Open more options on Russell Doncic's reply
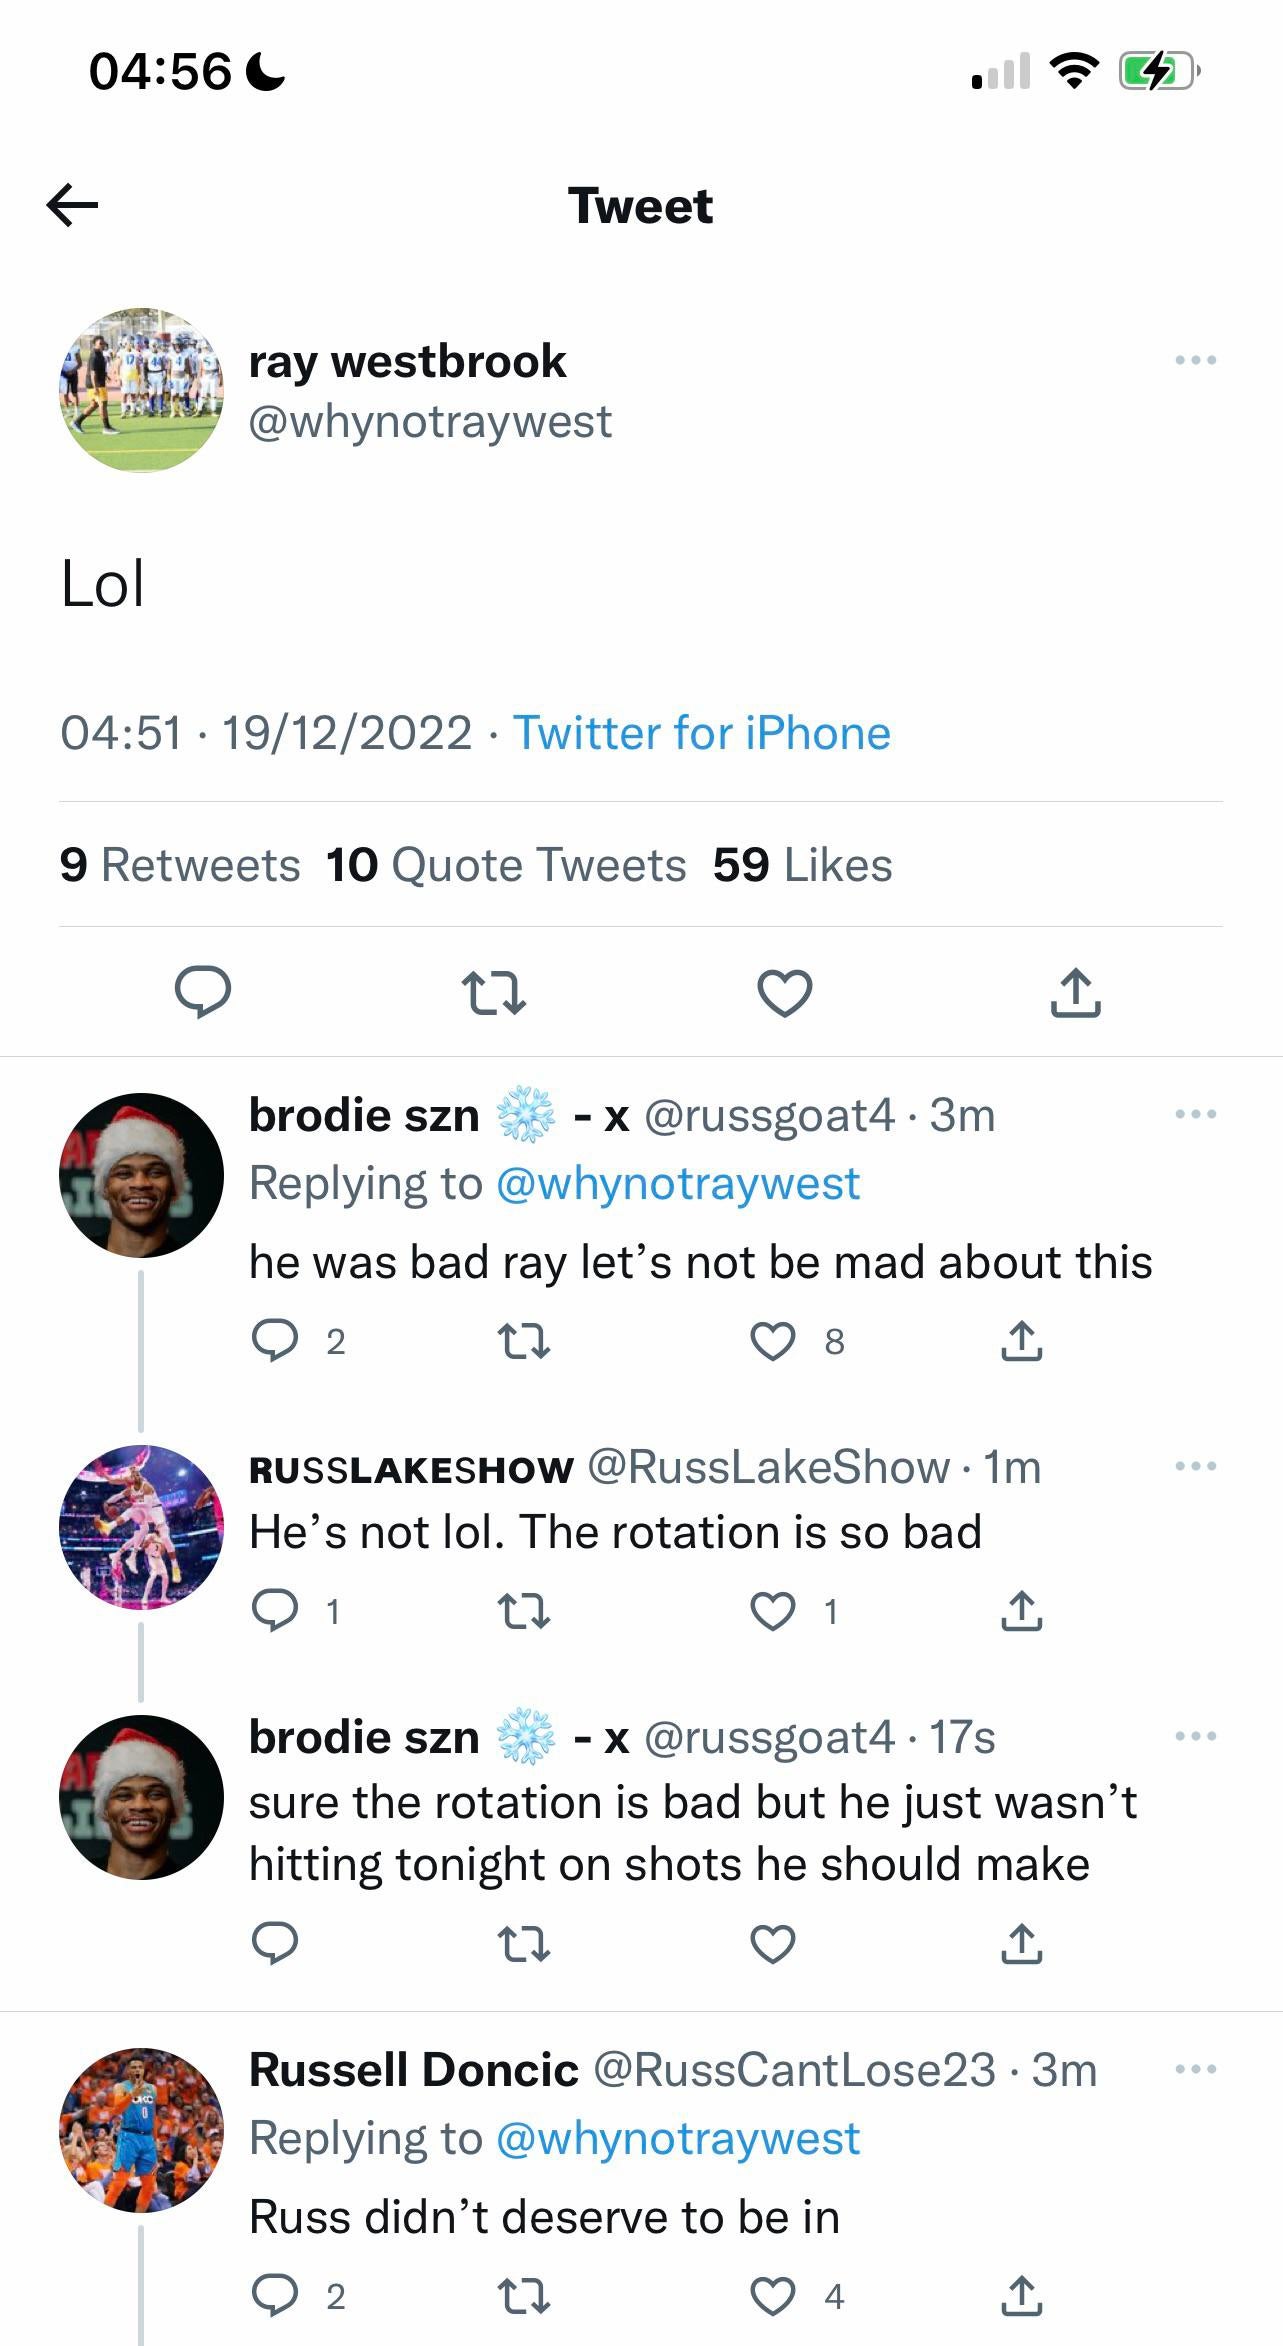The width and height of the screenshot is (1283, 2346). [1196, 2069]
